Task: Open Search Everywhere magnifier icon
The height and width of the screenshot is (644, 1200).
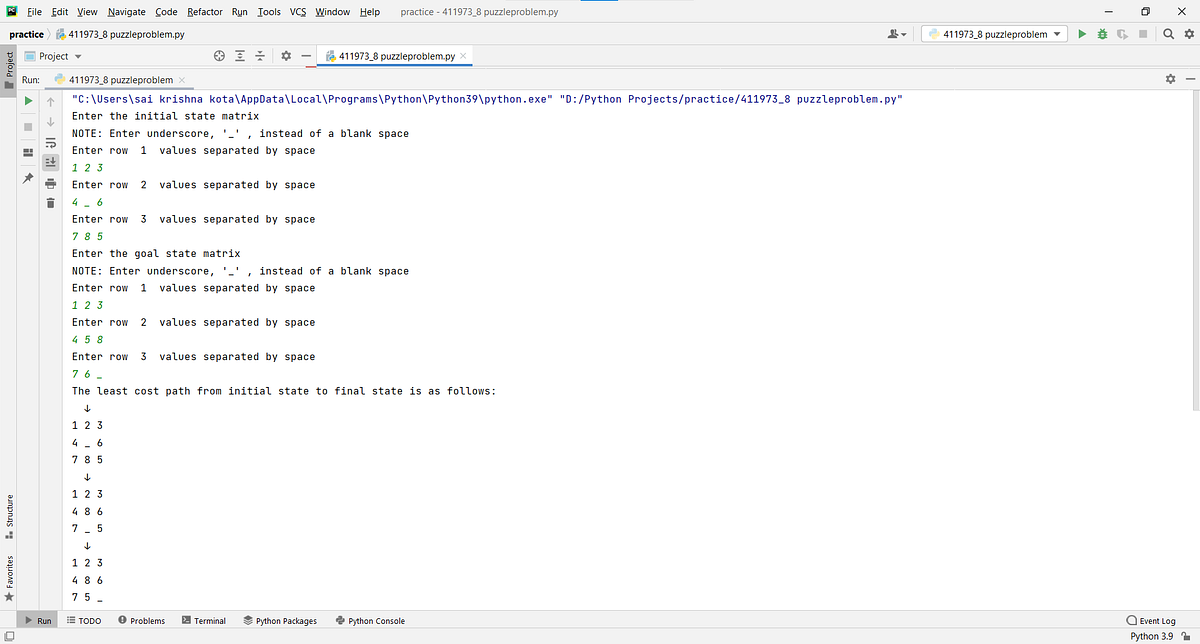Action: pyautogui.click(x=1169, y=34)
